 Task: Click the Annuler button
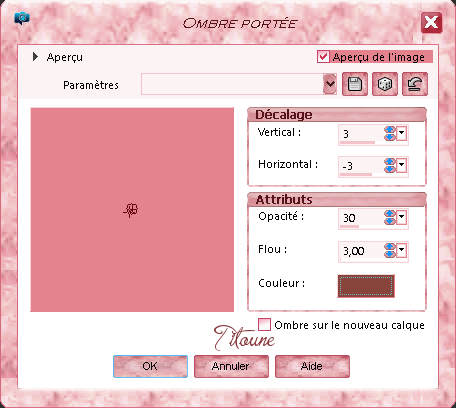pos(231,366)
